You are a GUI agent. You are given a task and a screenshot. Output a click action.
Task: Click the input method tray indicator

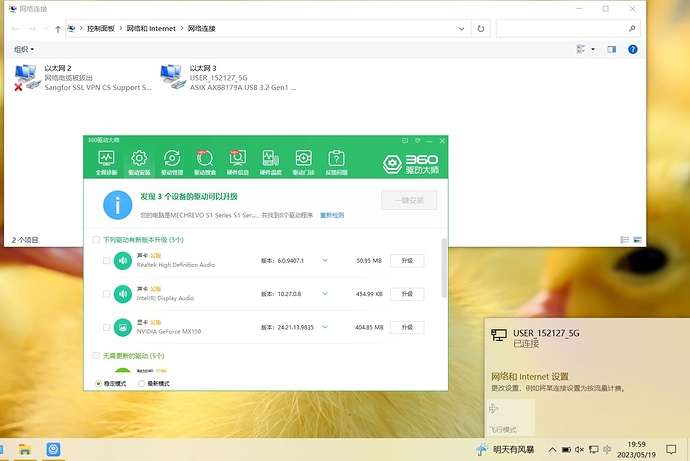(x=607, y=450)
